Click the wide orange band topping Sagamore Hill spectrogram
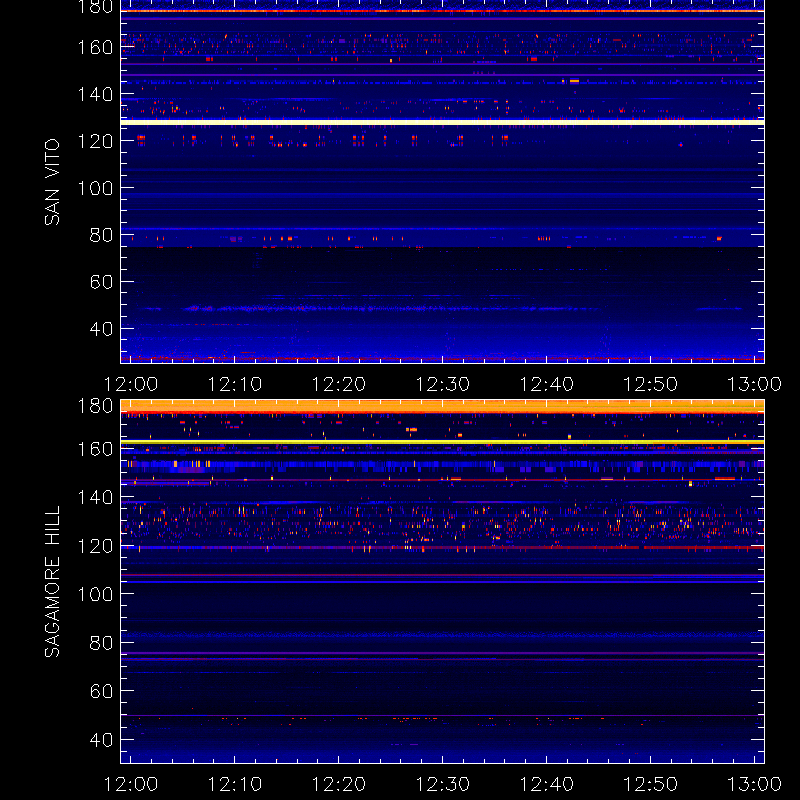The width and height of the screenshot is (800, 800). 442,407
